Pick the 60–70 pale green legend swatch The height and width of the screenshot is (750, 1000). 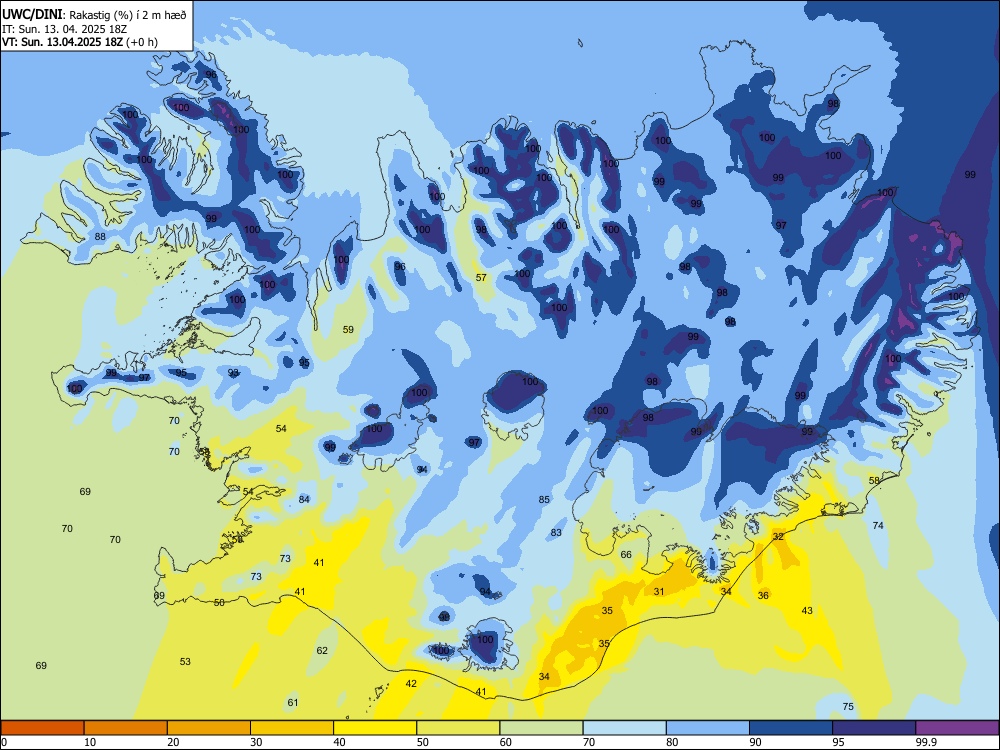[541, 728]
